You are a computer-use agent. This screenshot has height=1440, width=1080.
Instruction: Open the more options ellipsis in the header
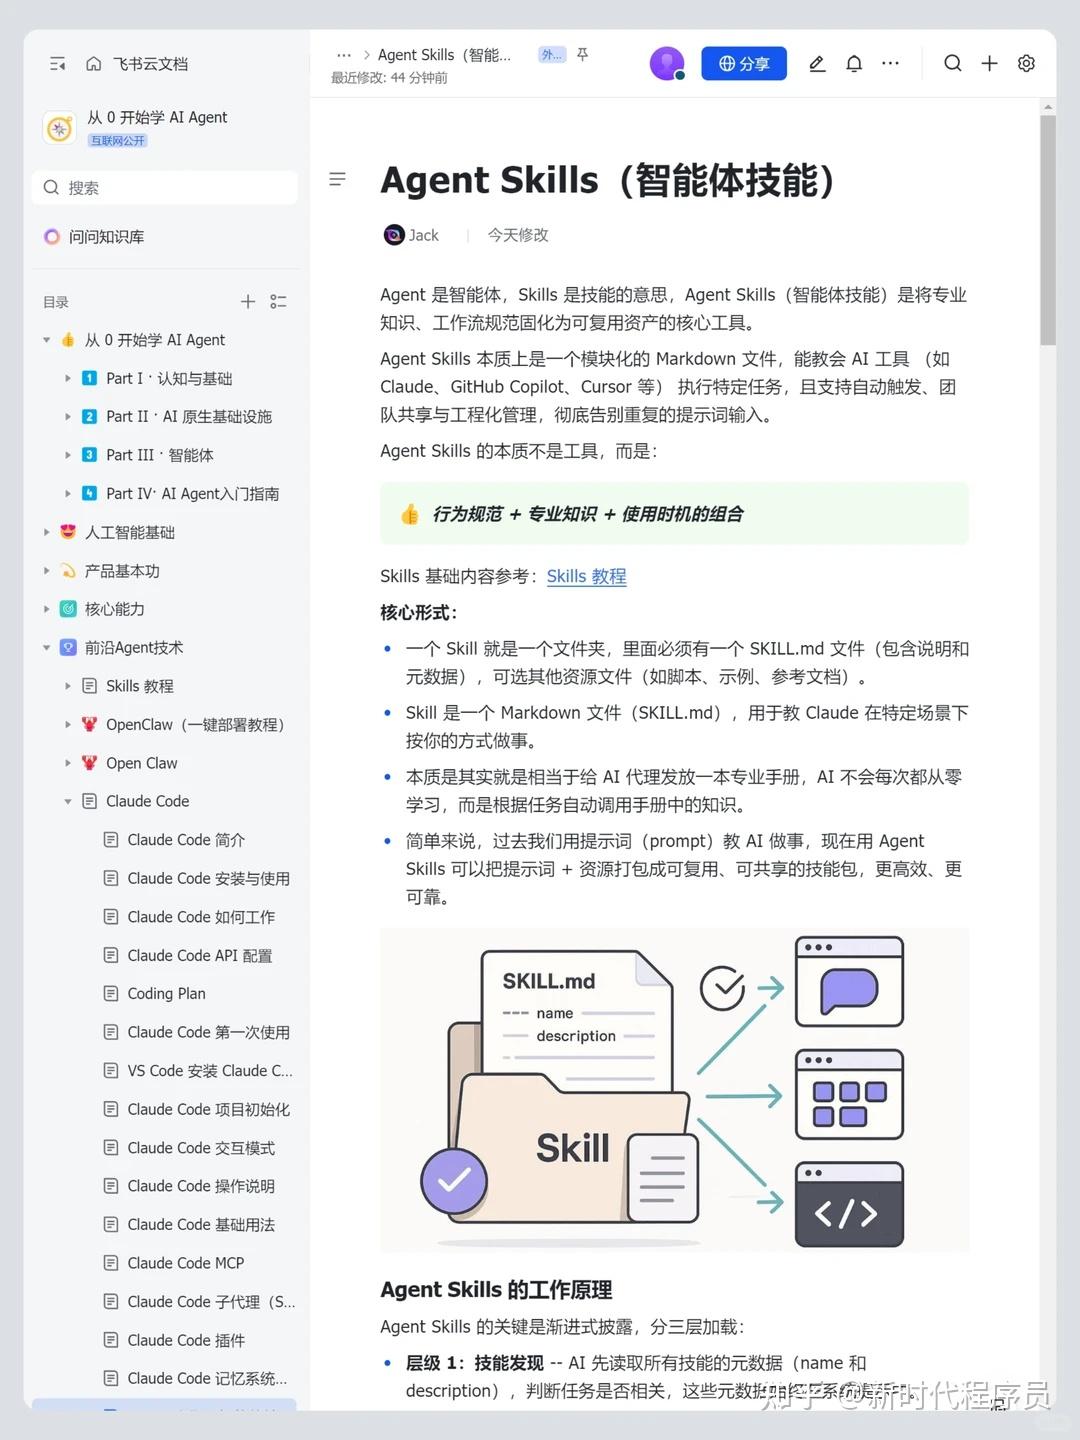[x=890, y=63]
